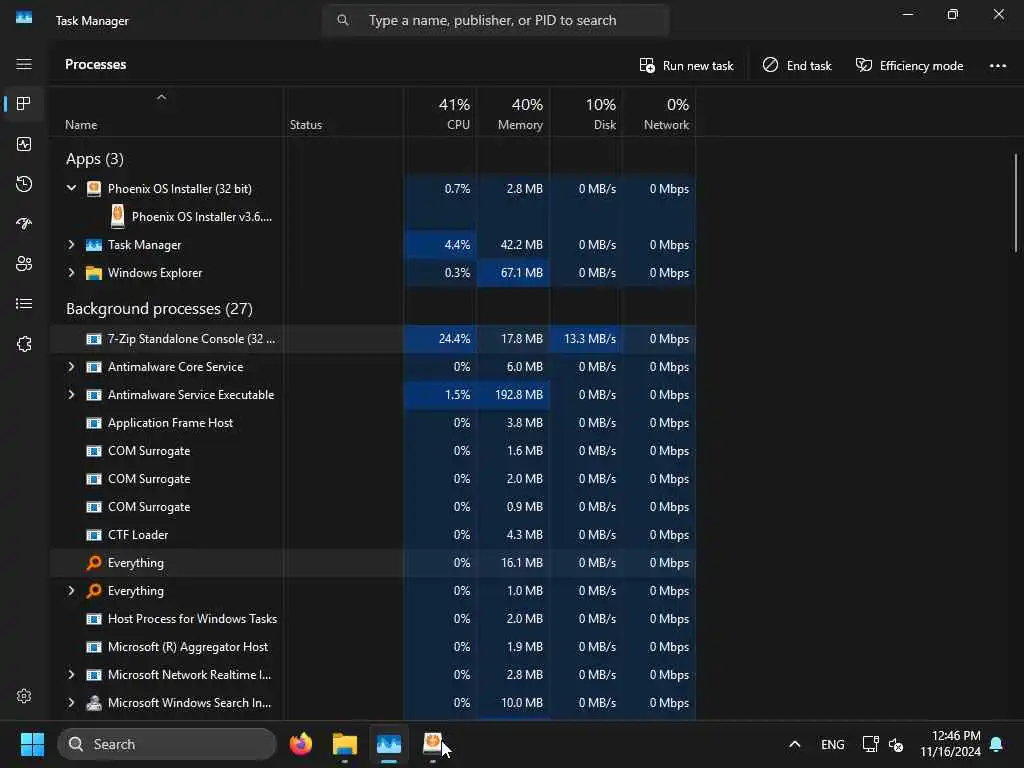Expand the Windows Explorer process group
This screenshot has width=1024, height=768.
pos(71,273)
